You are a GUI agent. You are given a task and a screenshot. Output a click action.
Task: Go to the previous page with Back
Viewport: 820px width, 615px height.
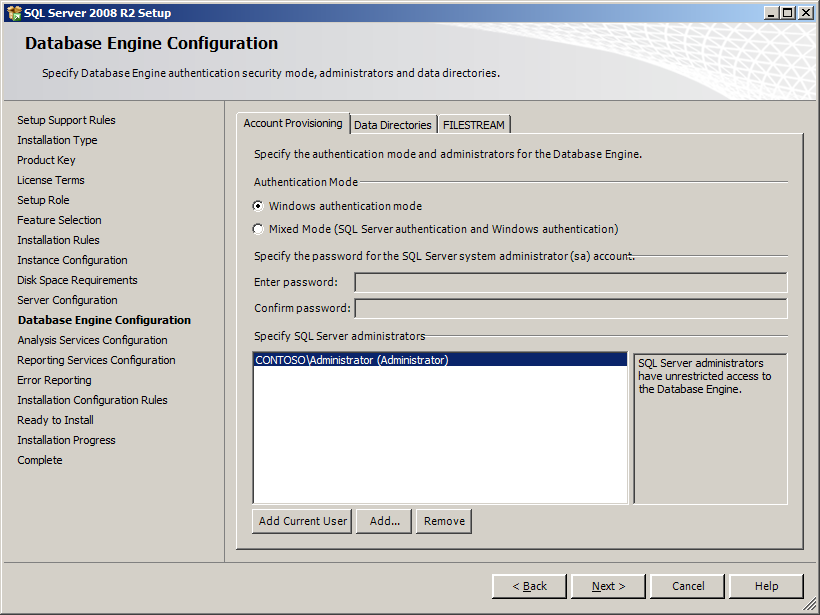tap(529, 586)
